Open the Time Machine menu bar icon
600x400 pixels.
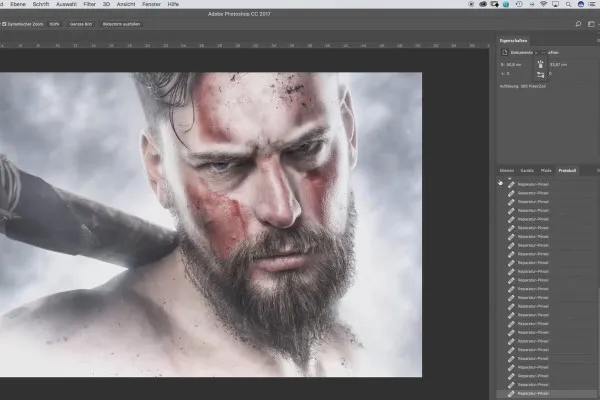point(519,4)
